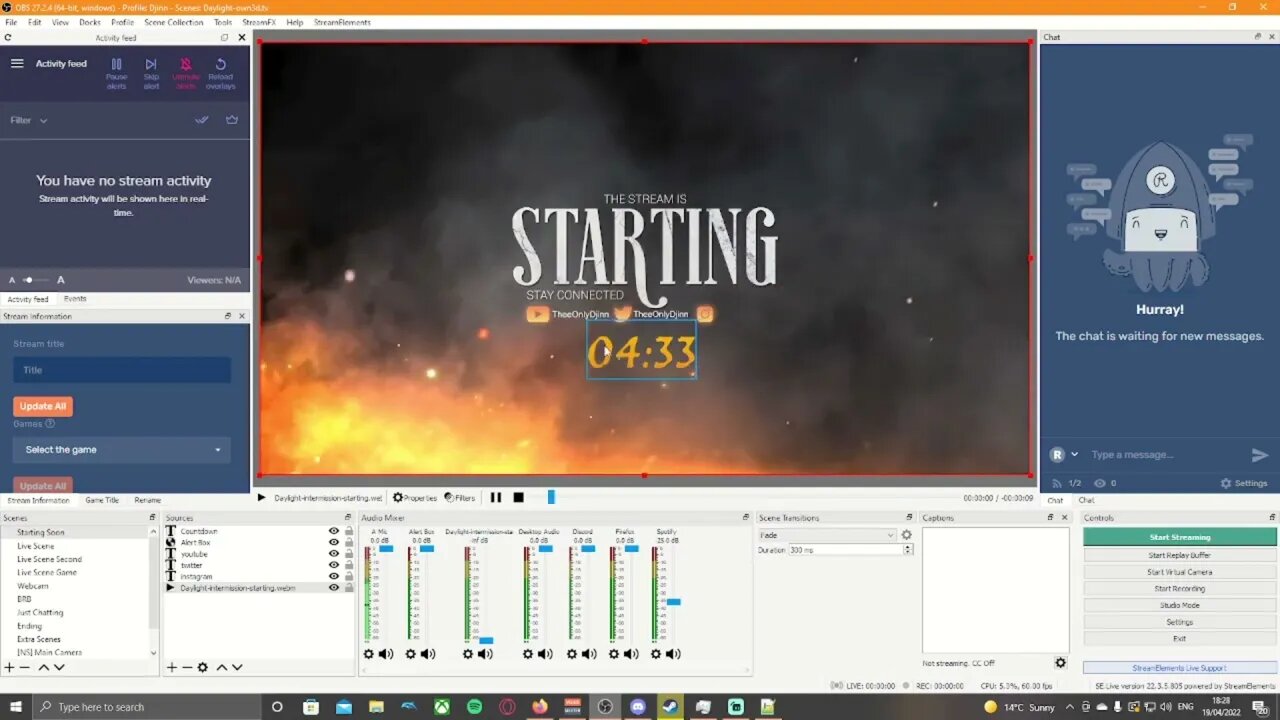Open Spotify audio settings gear
1280x720 pixels.
point(656,654)
